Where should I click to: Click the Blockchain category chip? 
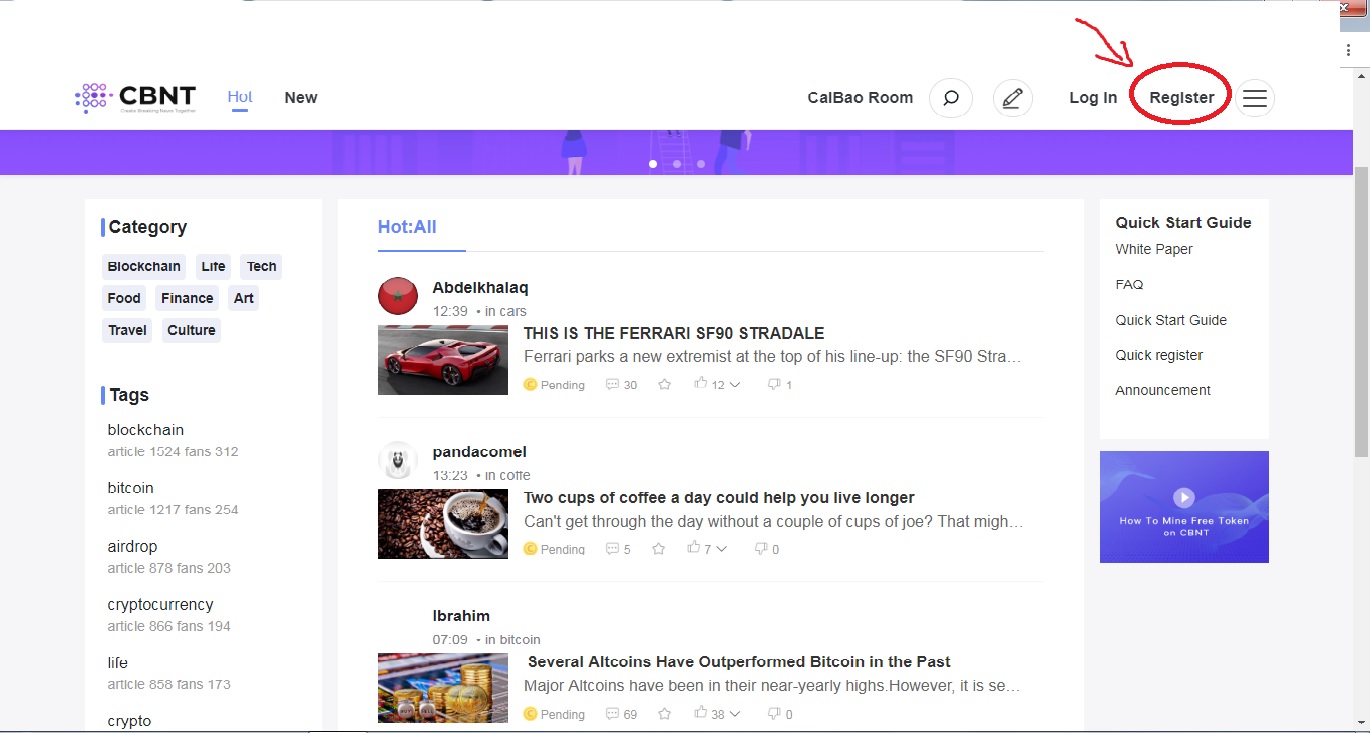[x=143, y=266]
